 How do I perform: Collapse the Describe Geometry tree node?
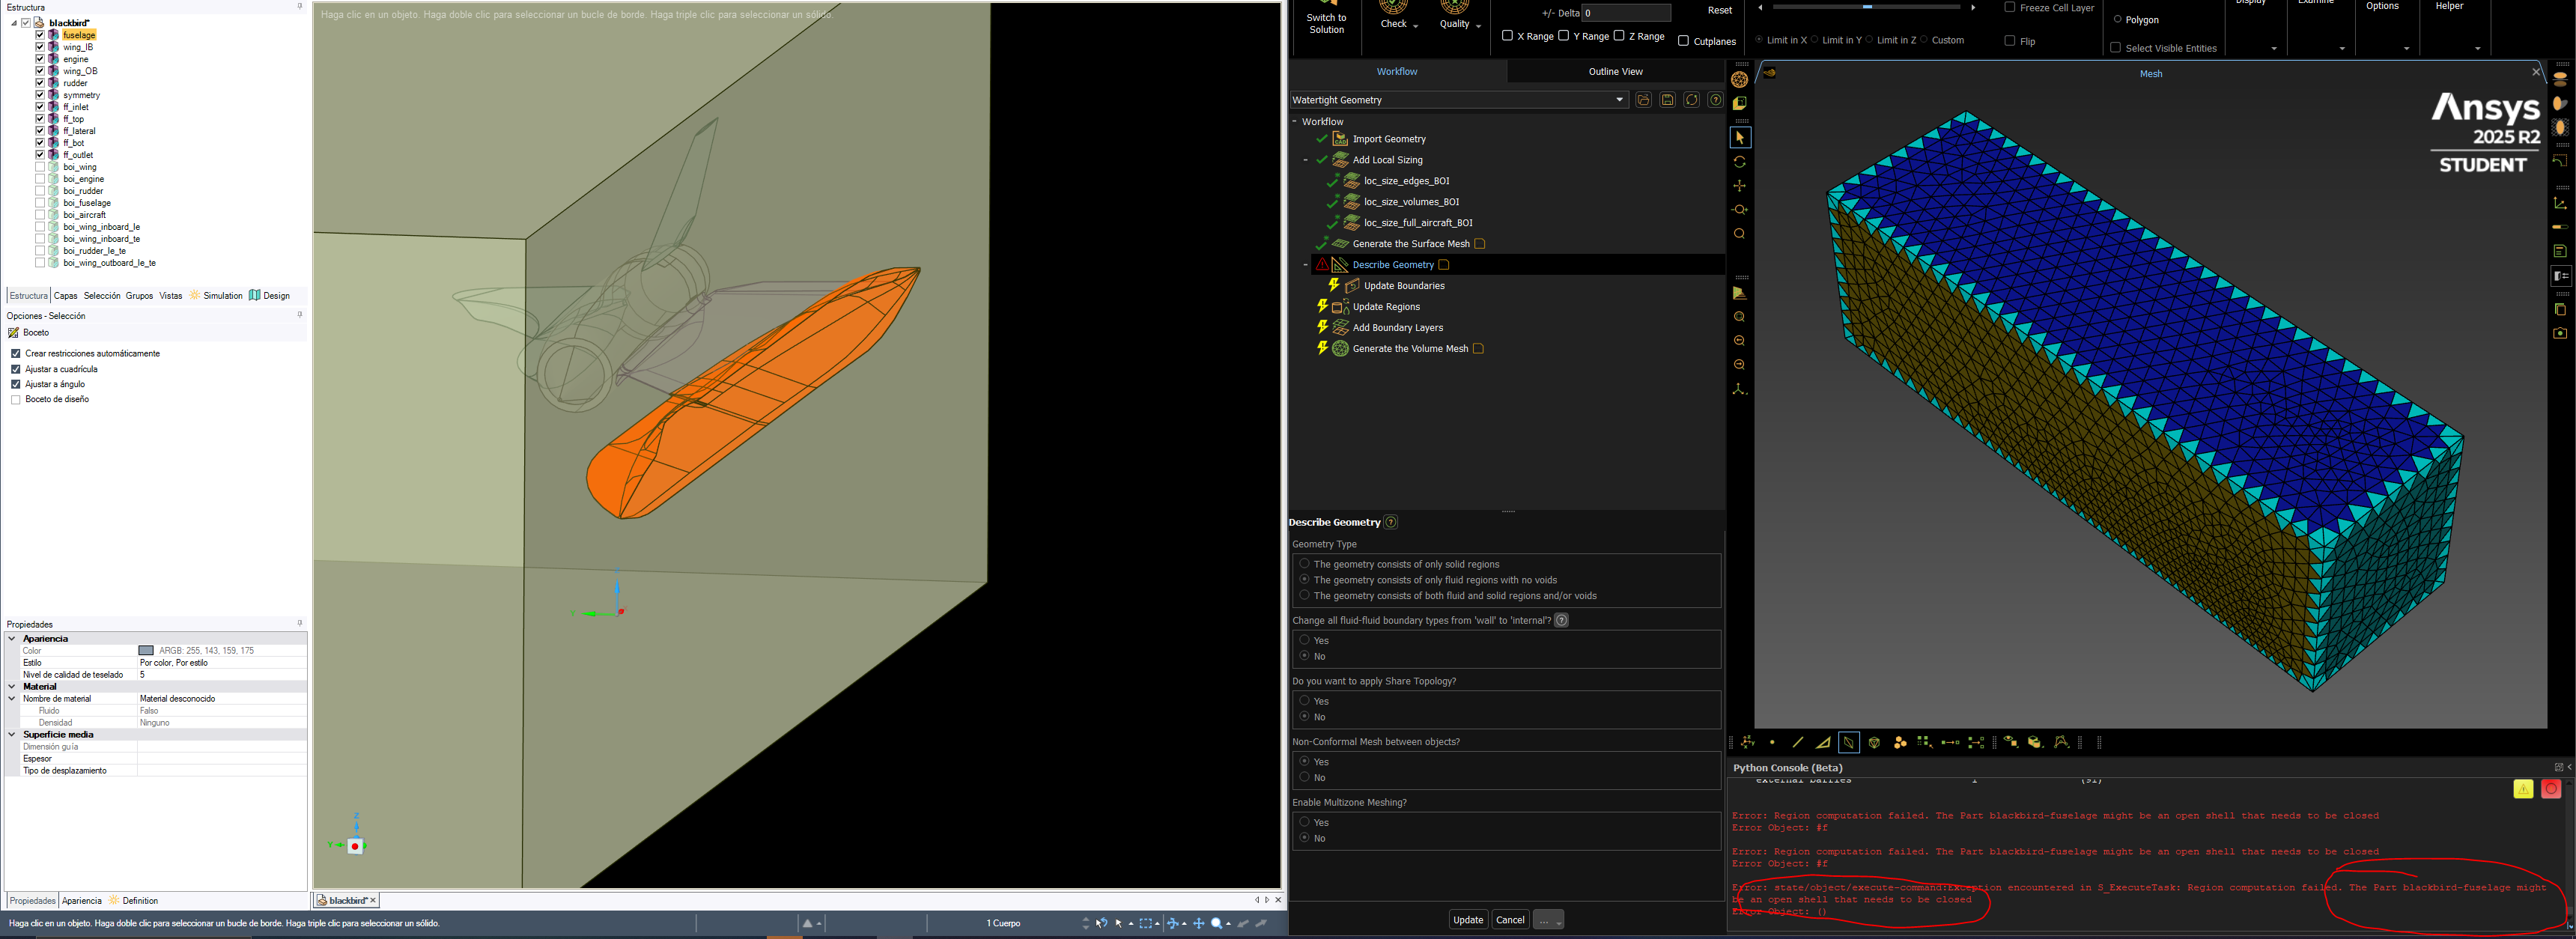[1306, 265]
